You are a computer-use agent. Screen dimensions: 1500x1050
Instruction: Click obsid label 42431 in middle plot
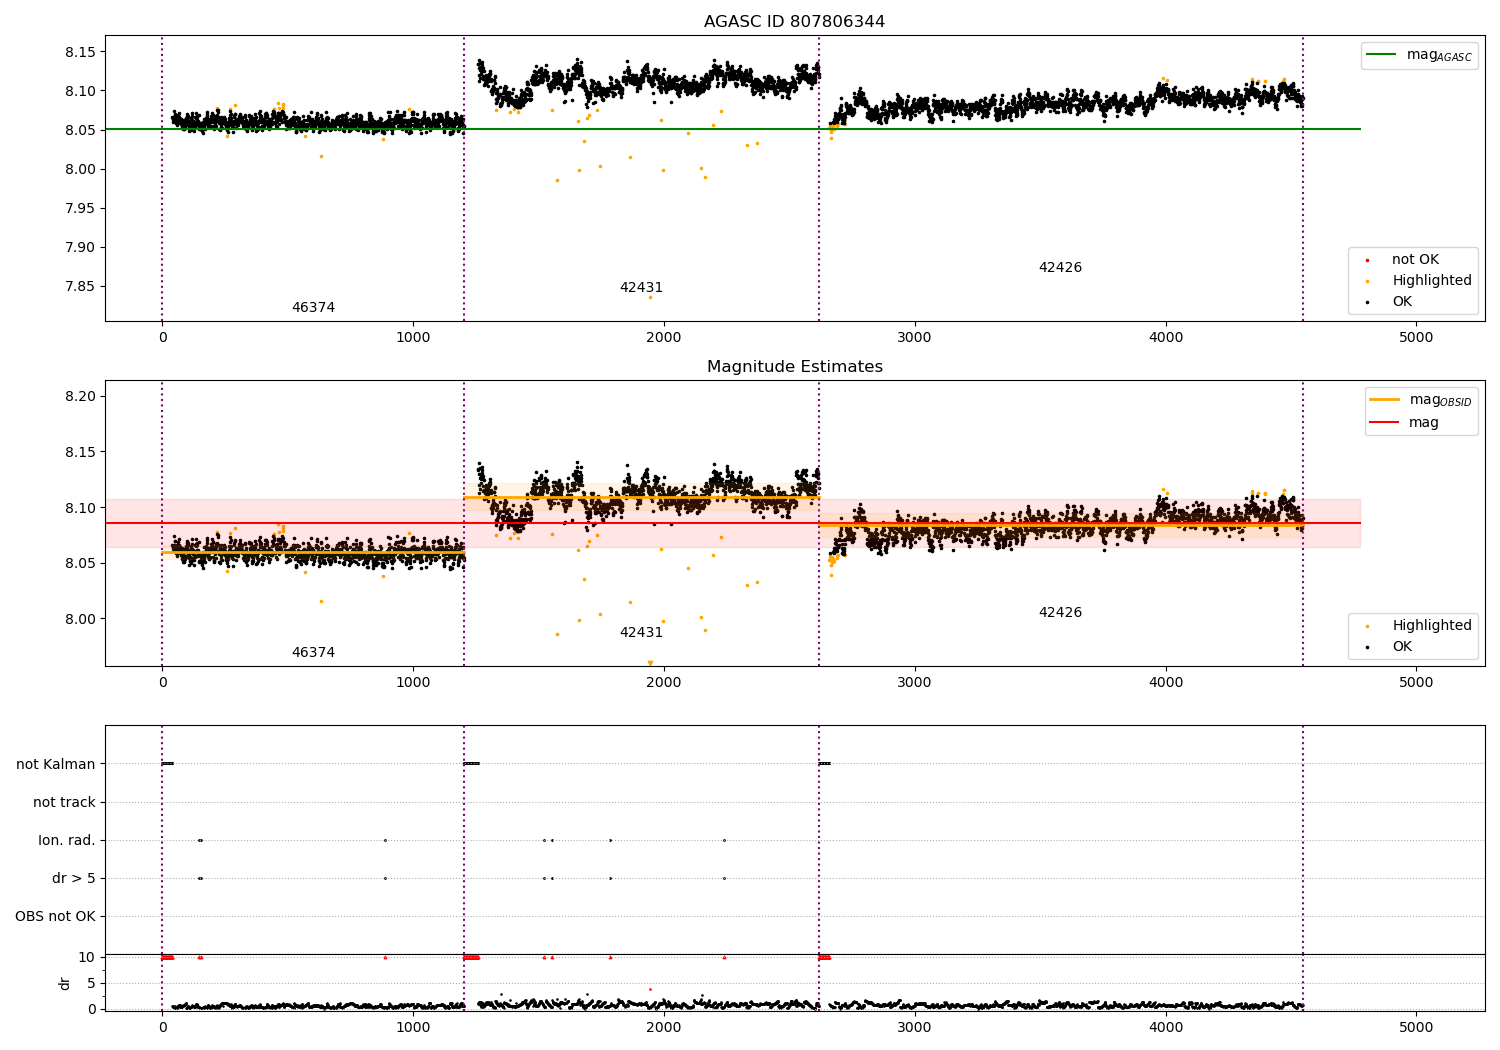pyautogui.click(x=641, y=633)
